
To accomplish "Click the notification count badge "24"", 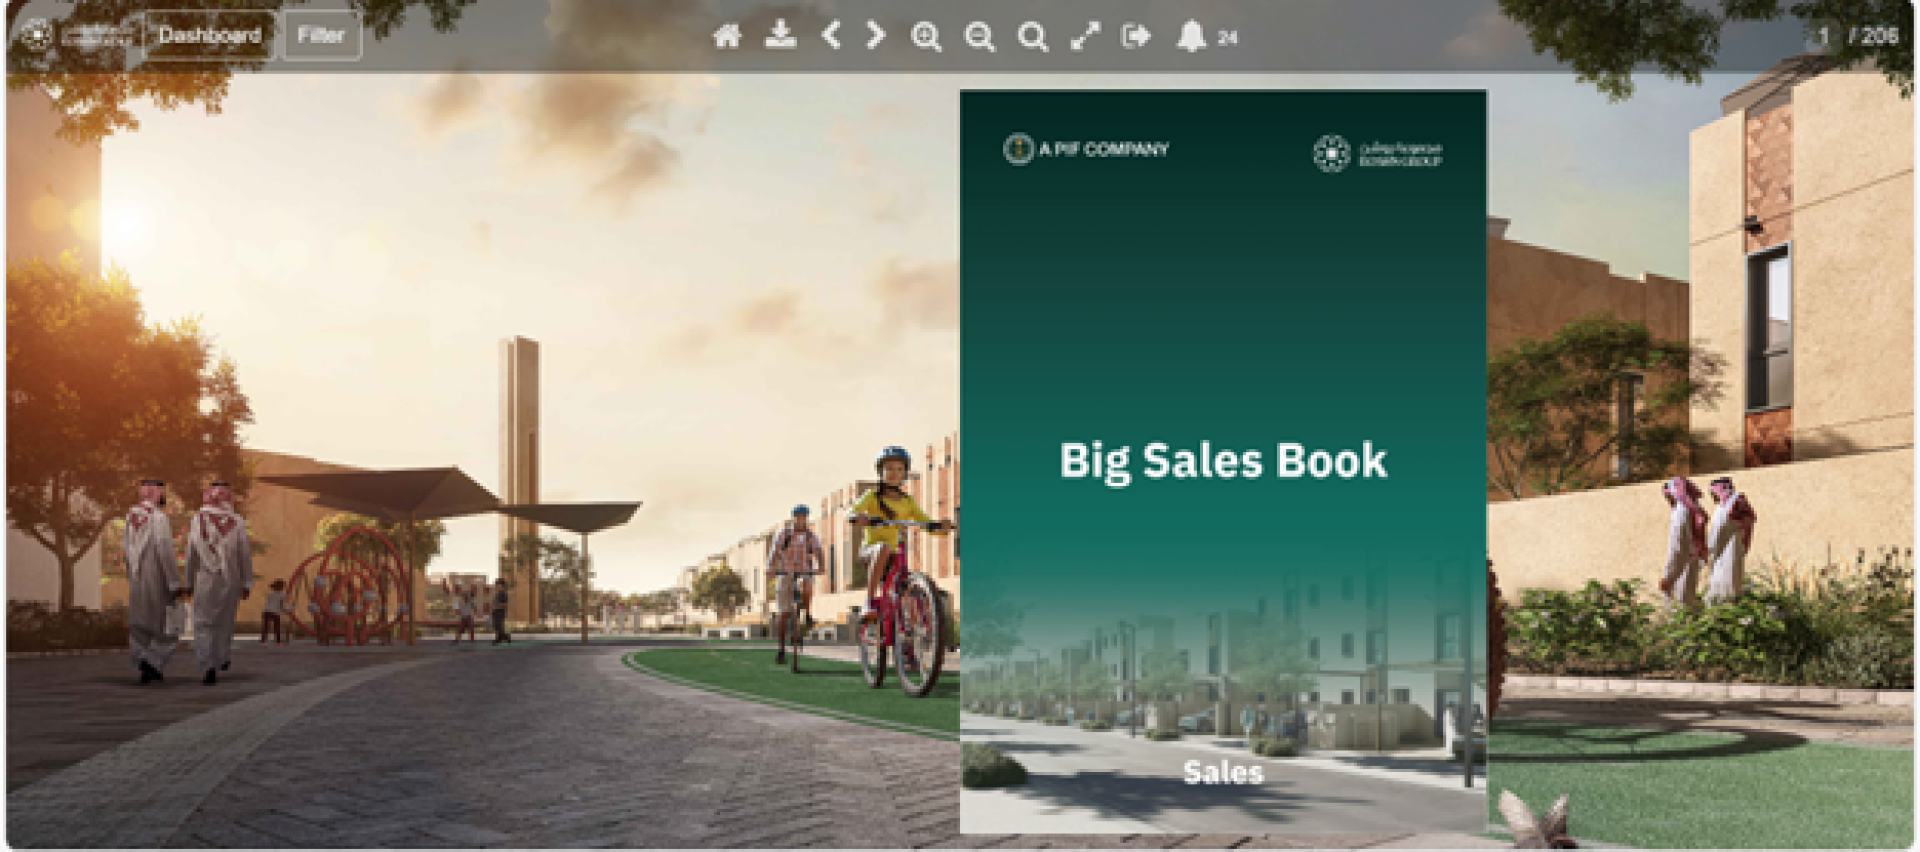I will (x=1228, y=38).
